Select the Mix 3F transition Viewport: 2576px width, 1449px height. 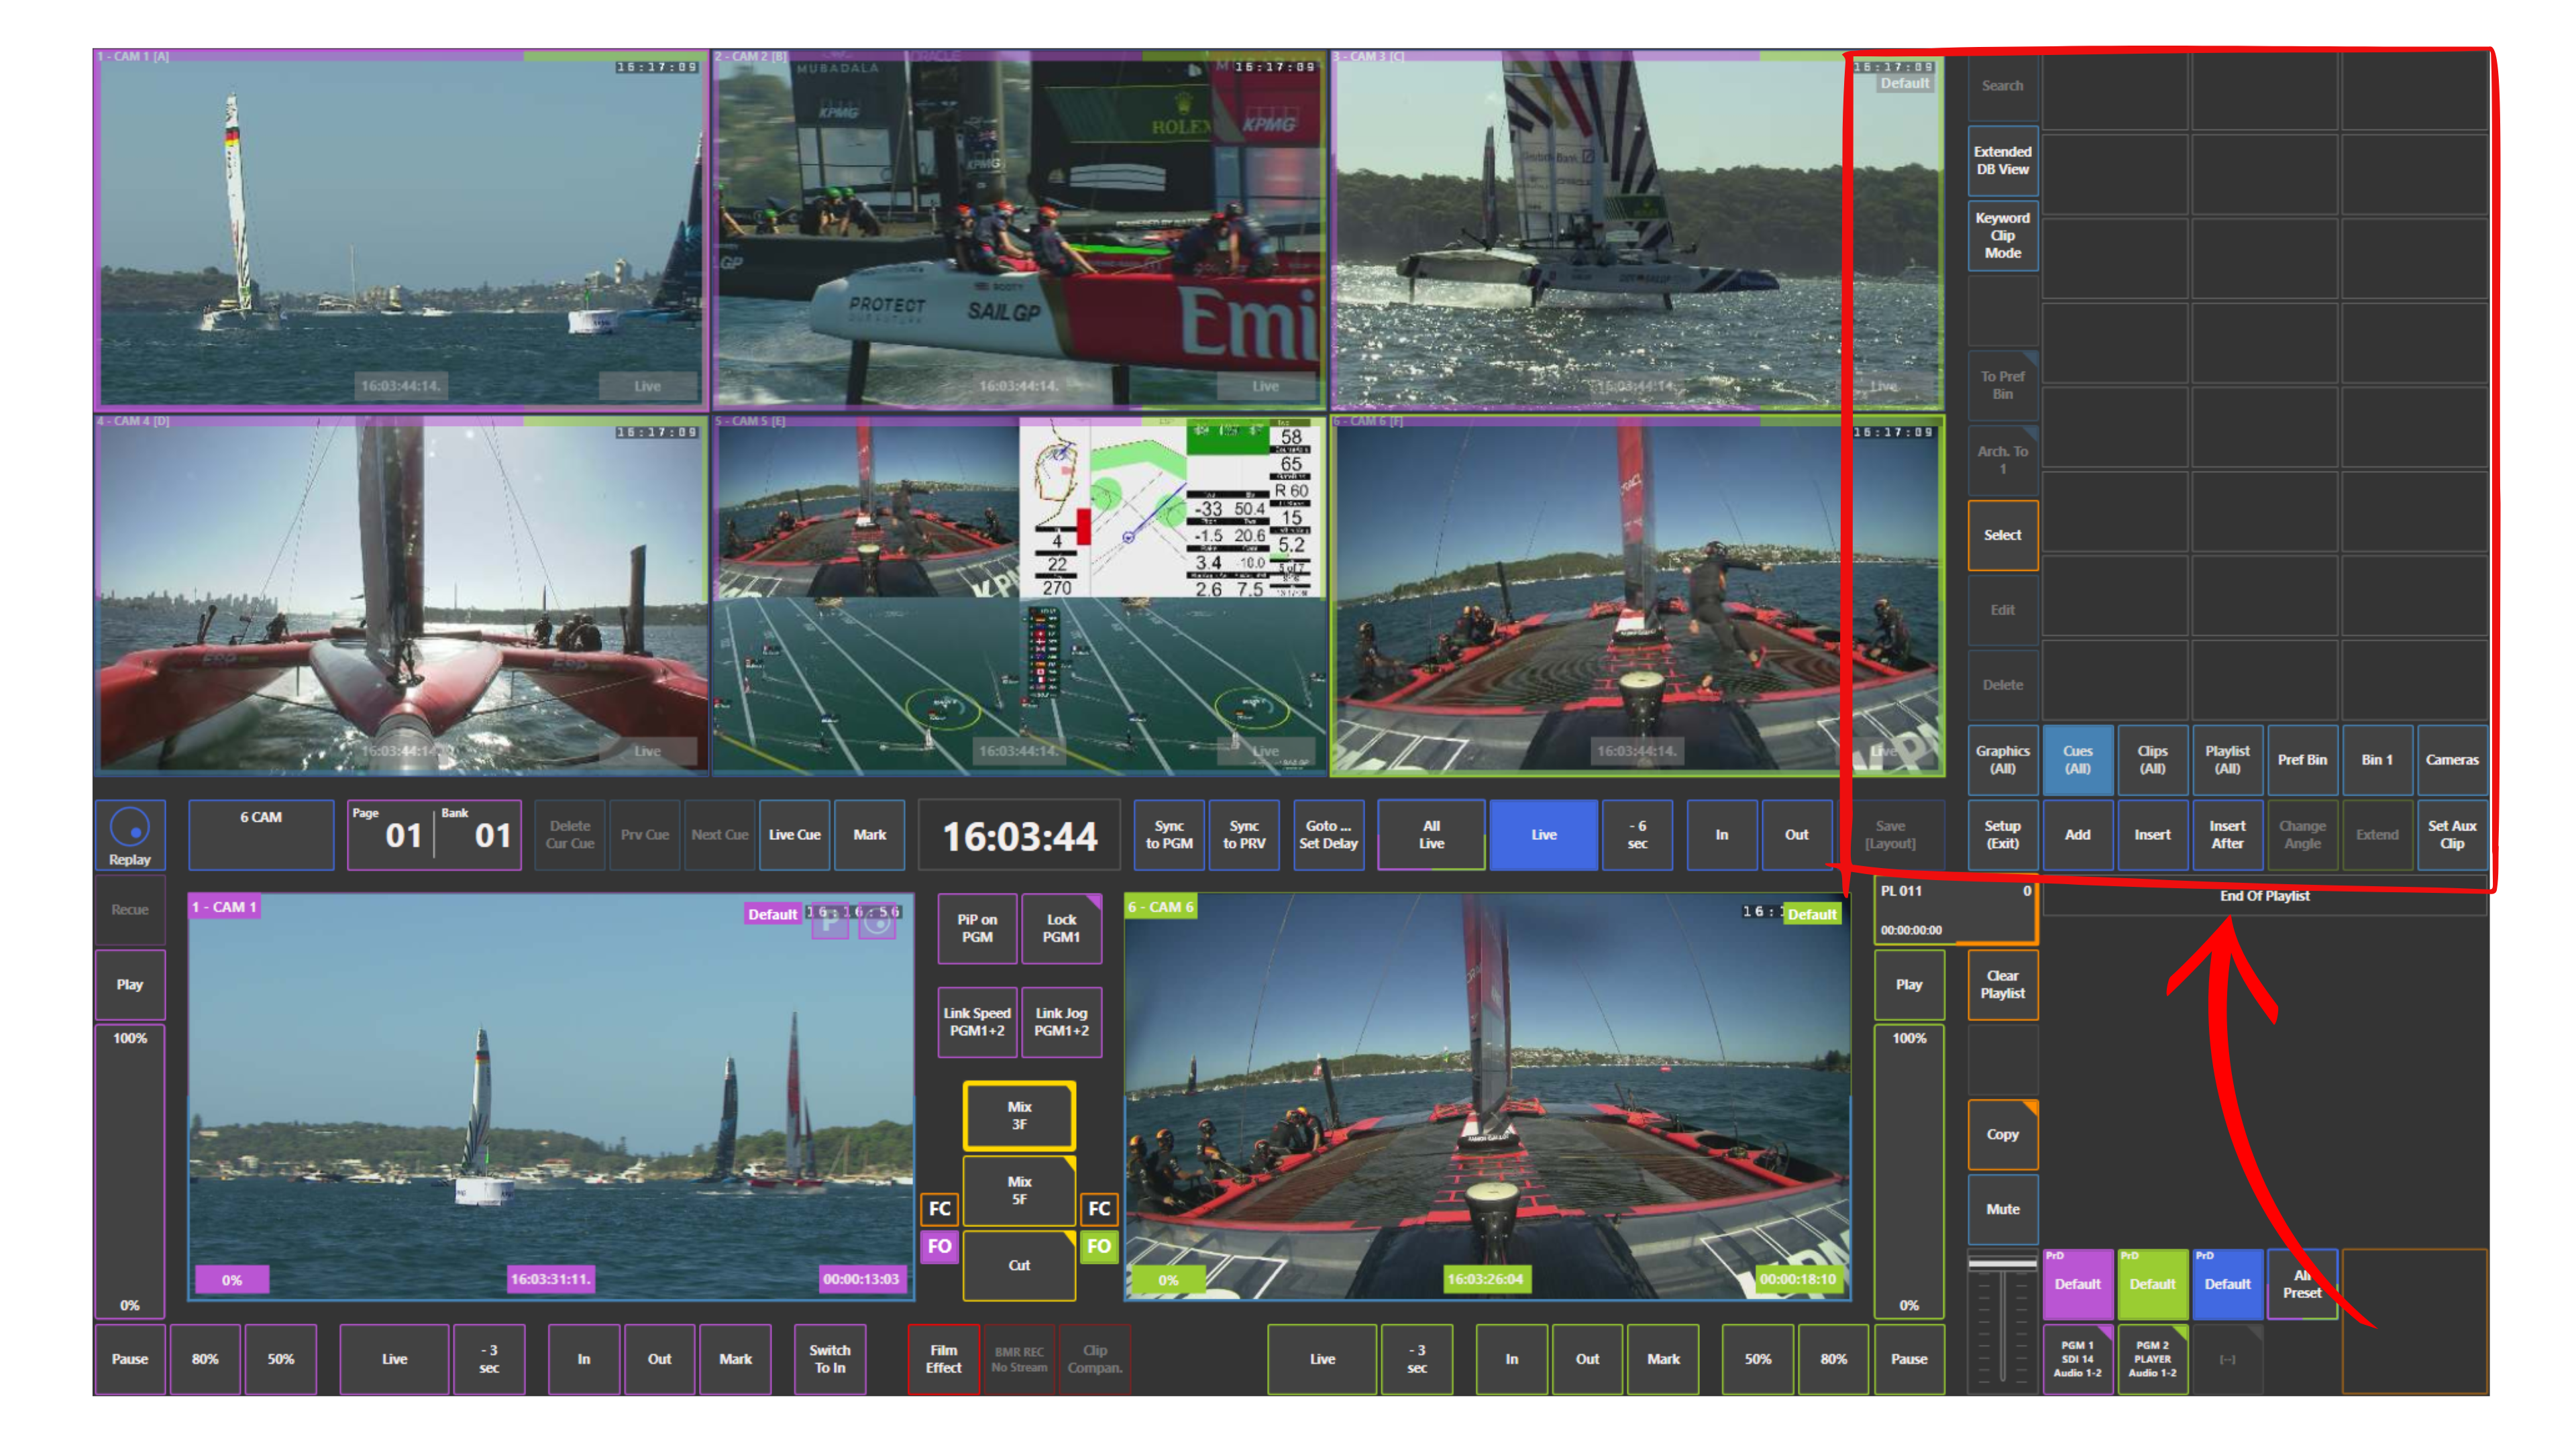pos(1019,1115)
